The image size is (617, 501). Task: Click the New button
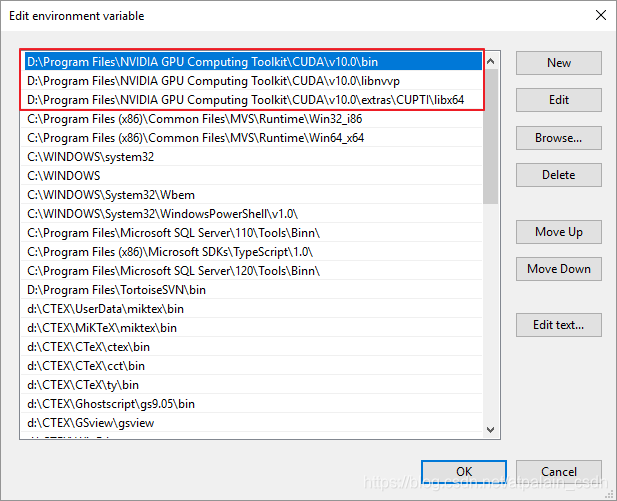click(x=558, y=63)
